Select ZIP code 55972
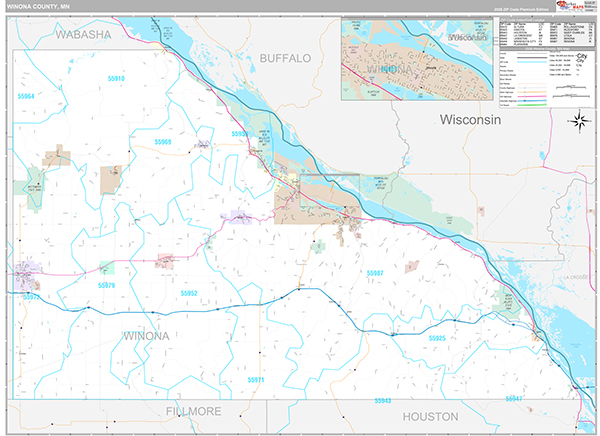The height and width of the screenshot is (436, 600). (x=31, y=297)
